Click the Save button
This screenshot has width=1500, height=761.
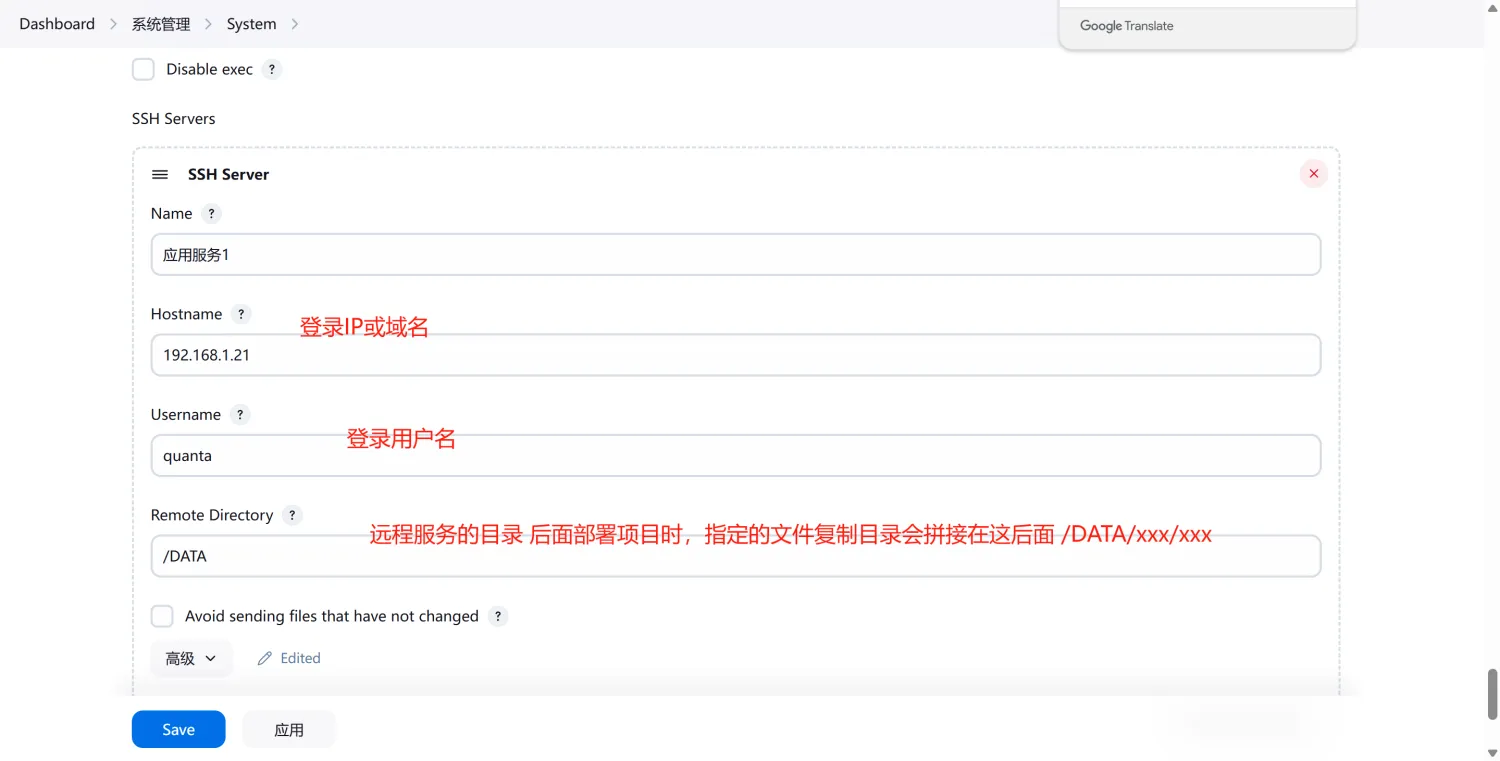178,729
